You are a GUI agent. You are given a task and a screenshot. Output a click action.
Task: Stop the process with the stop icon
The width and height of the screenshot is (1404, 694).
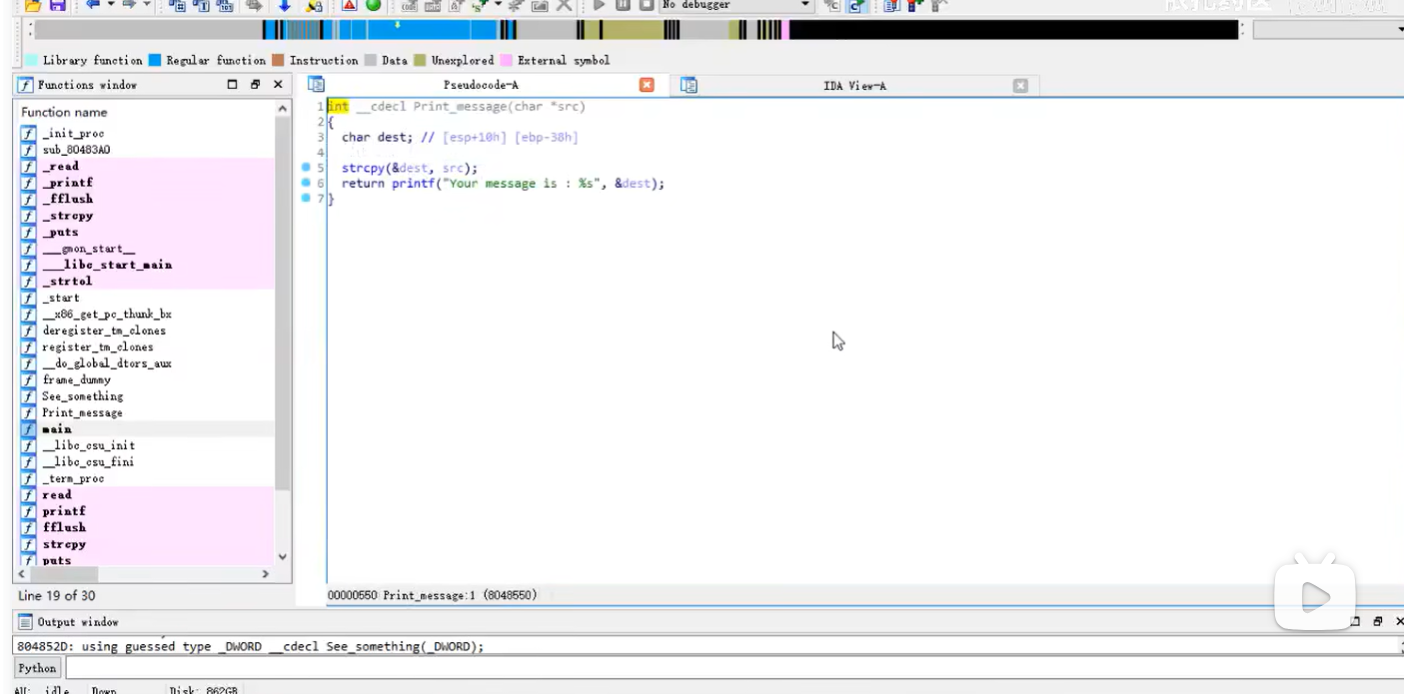[x=646, y=5]
